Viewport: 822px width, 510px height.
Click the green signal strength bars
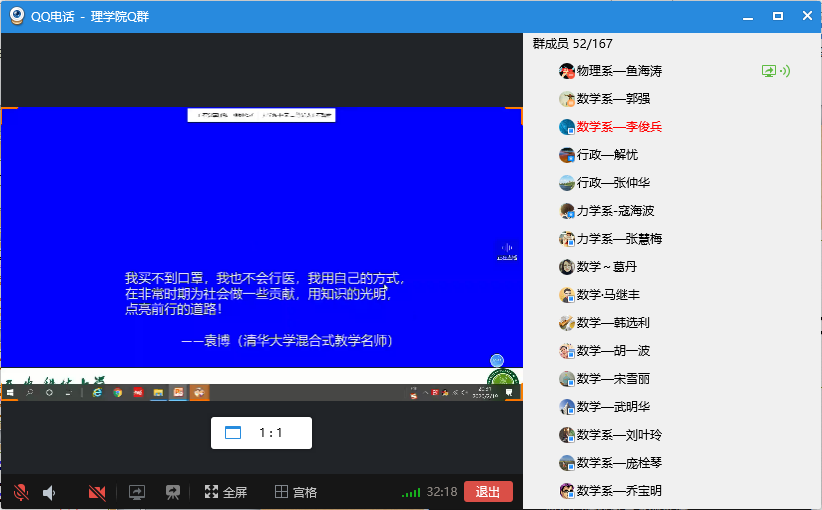[x=410, y=492]
